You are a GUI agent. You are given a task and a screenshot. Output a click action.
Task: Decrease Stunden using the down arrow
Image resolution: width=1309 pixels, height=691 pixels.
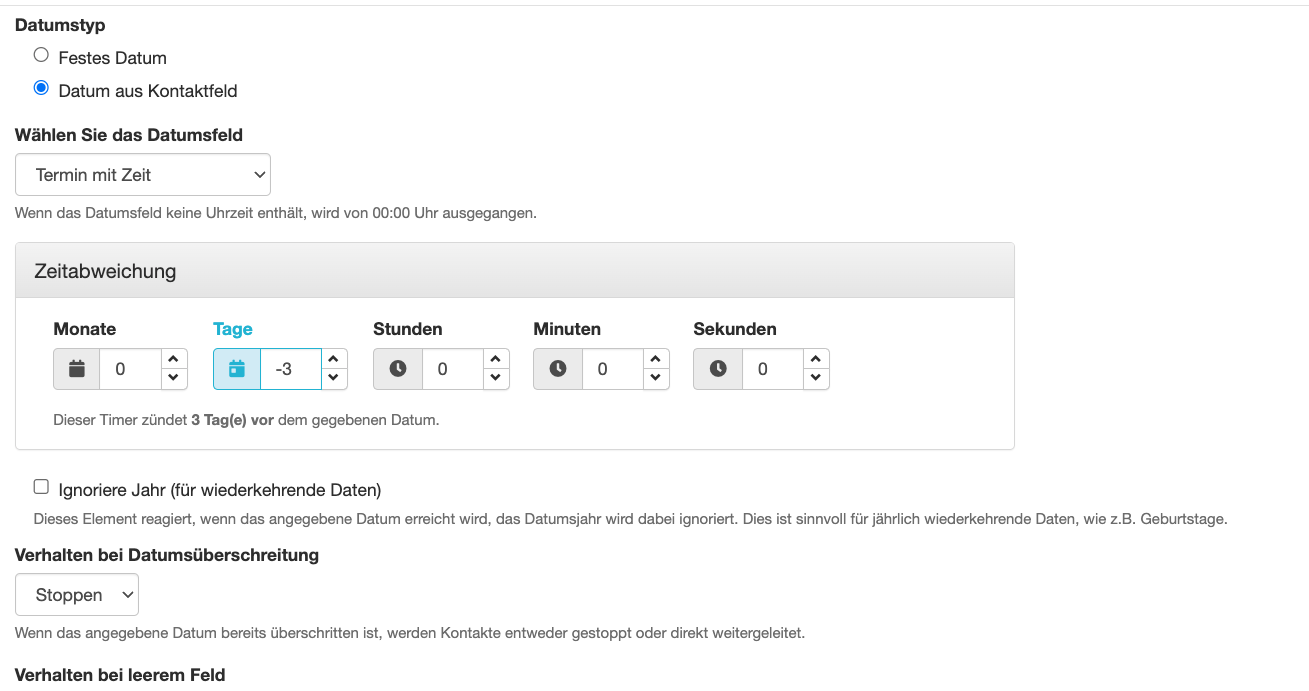click(495, 378)
